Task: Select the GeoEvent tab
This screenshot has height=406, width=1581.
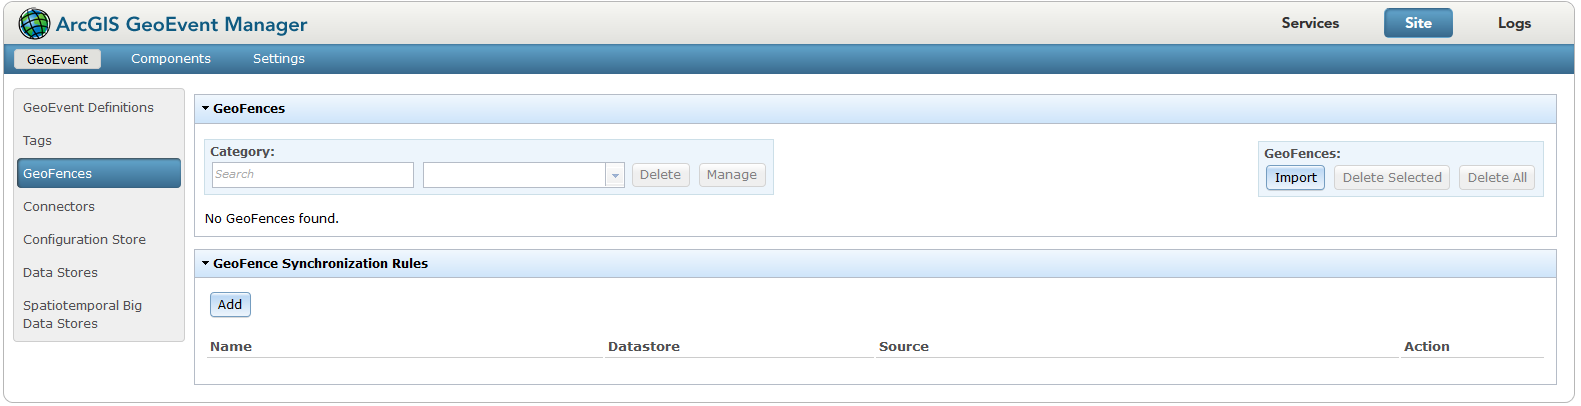Action: [57, 59]
